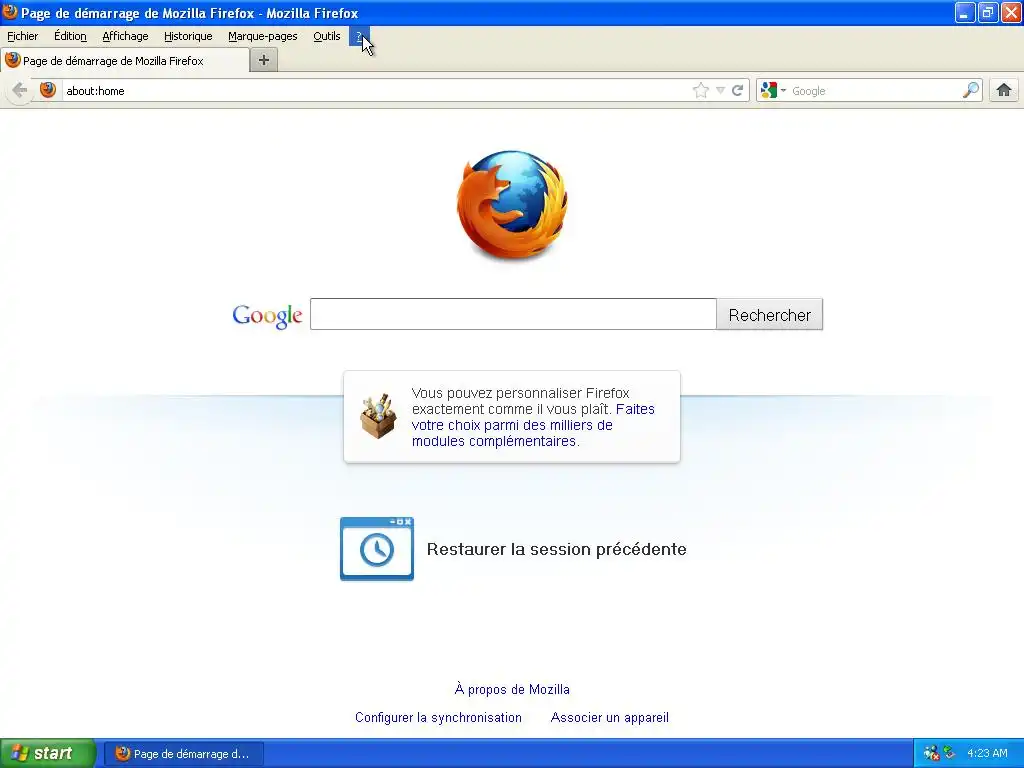Click the network tray icon with red X
The image size is (1024, 768).
(931, 753)
